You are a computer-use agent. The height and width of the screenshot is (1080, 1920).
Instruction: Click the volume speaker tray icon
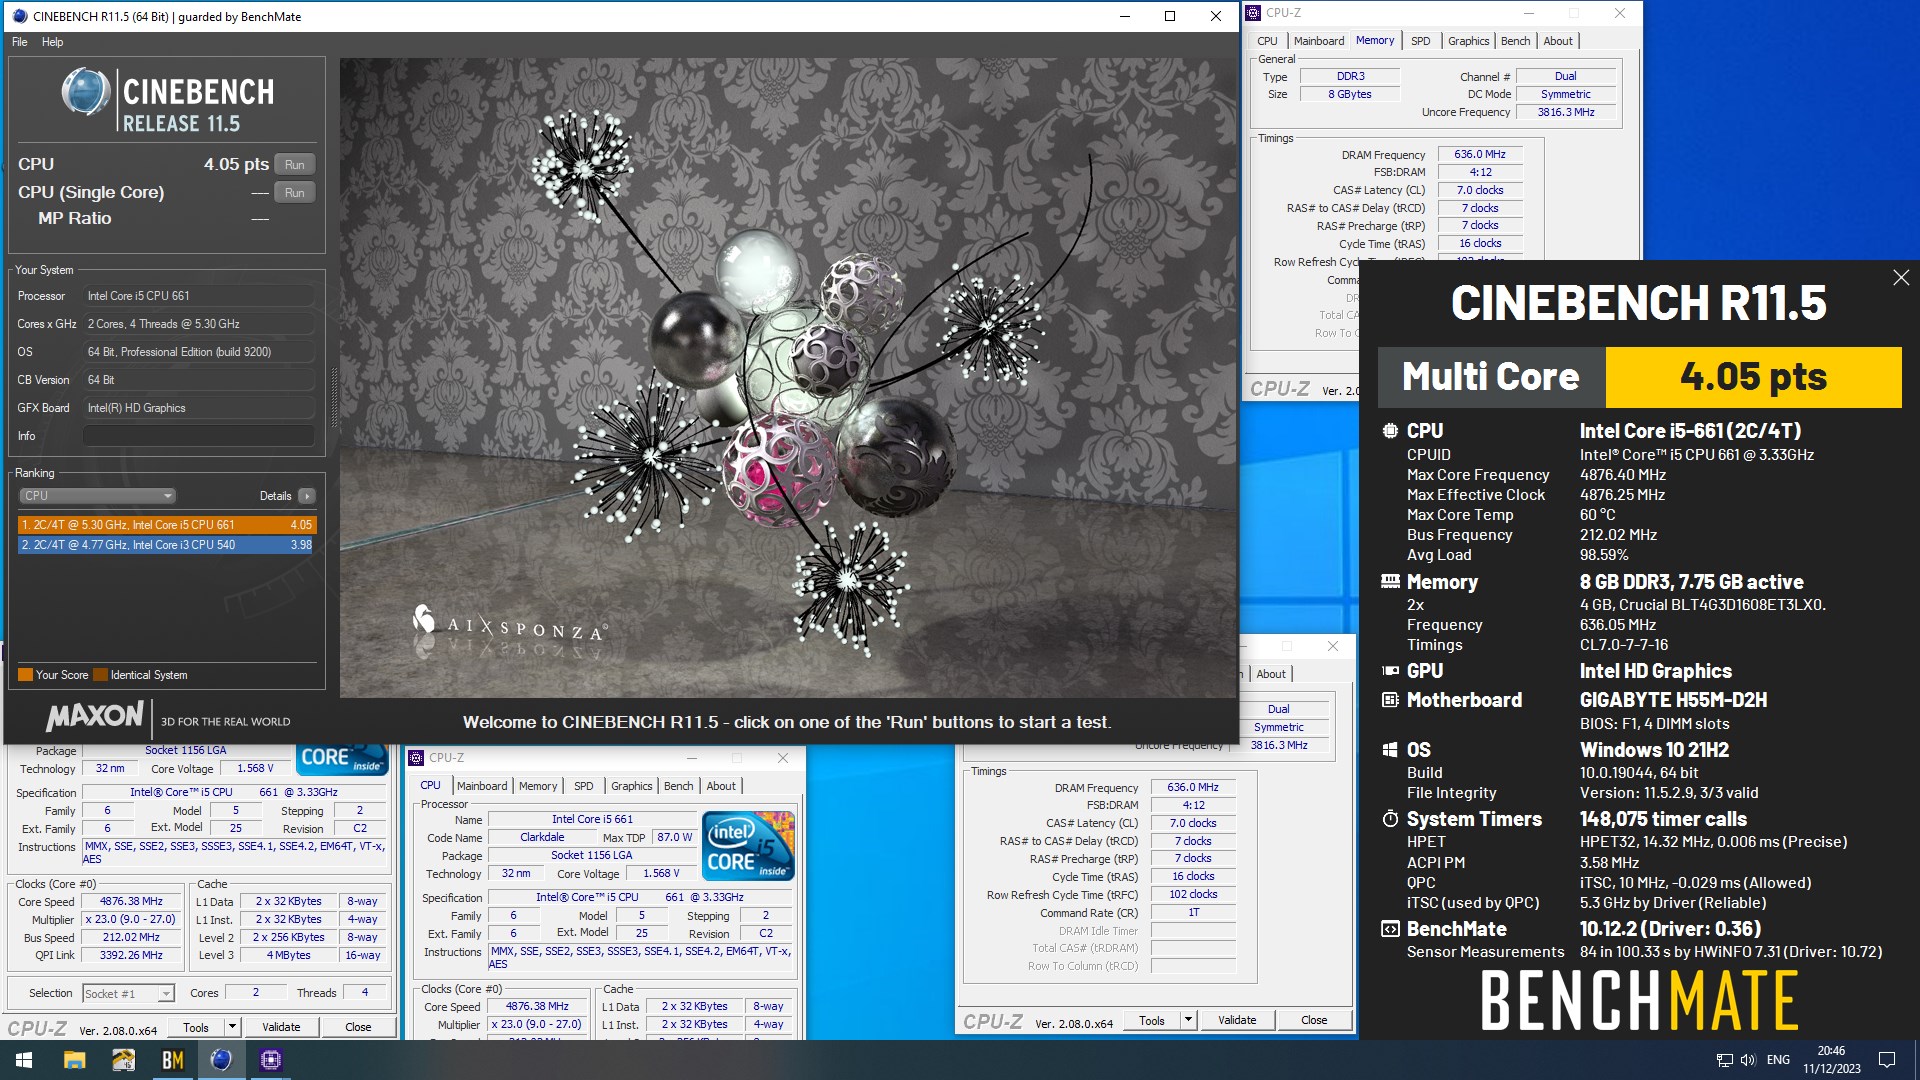point(1748,1060)
